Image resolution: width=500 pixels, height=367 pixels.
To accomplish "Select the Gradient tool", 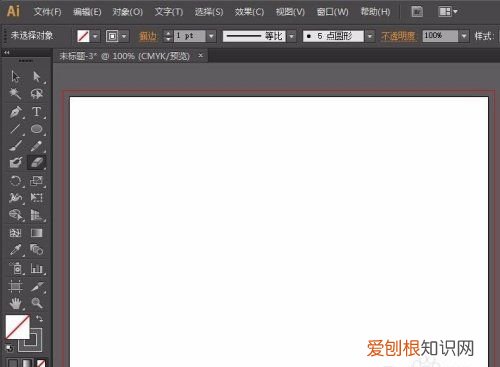I will pyautogui.click(x=37, y=233).
